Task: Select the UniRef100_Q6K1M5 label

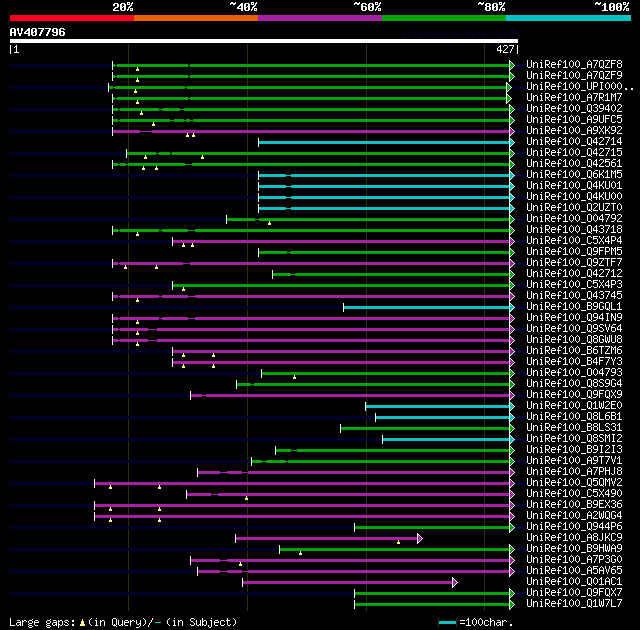Action: (574, 175)
